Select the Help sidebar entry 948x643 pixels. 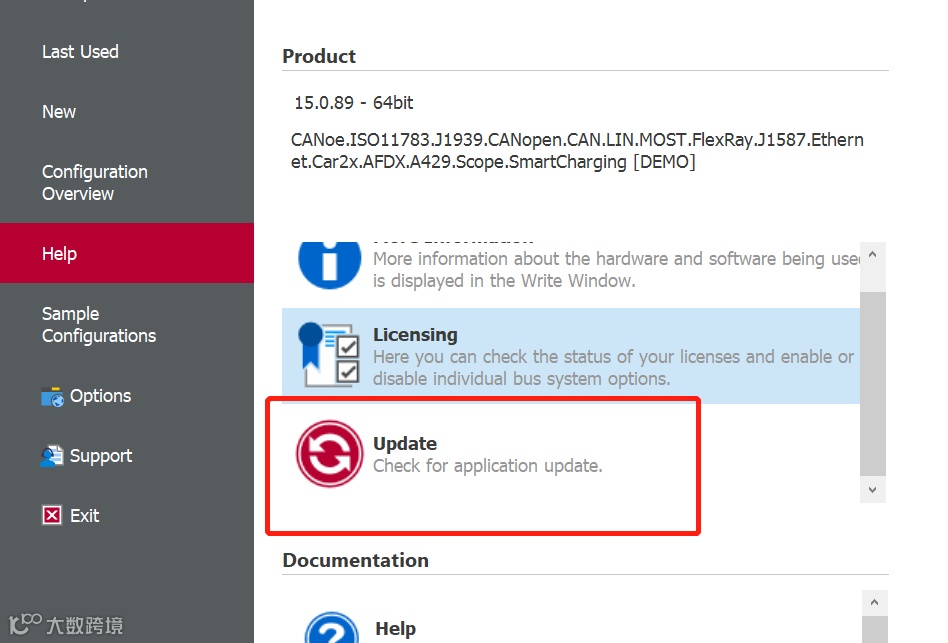[127, 253]
